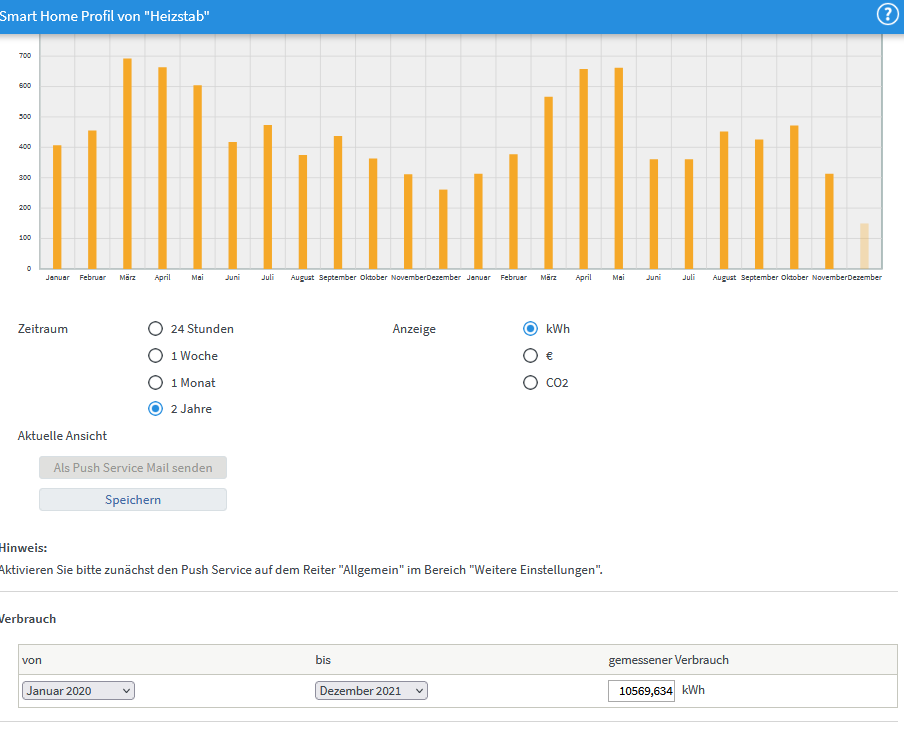The image size is (904, 732).
Task: Click the tallest bar, first-year März
Action: tap(127, 163)
